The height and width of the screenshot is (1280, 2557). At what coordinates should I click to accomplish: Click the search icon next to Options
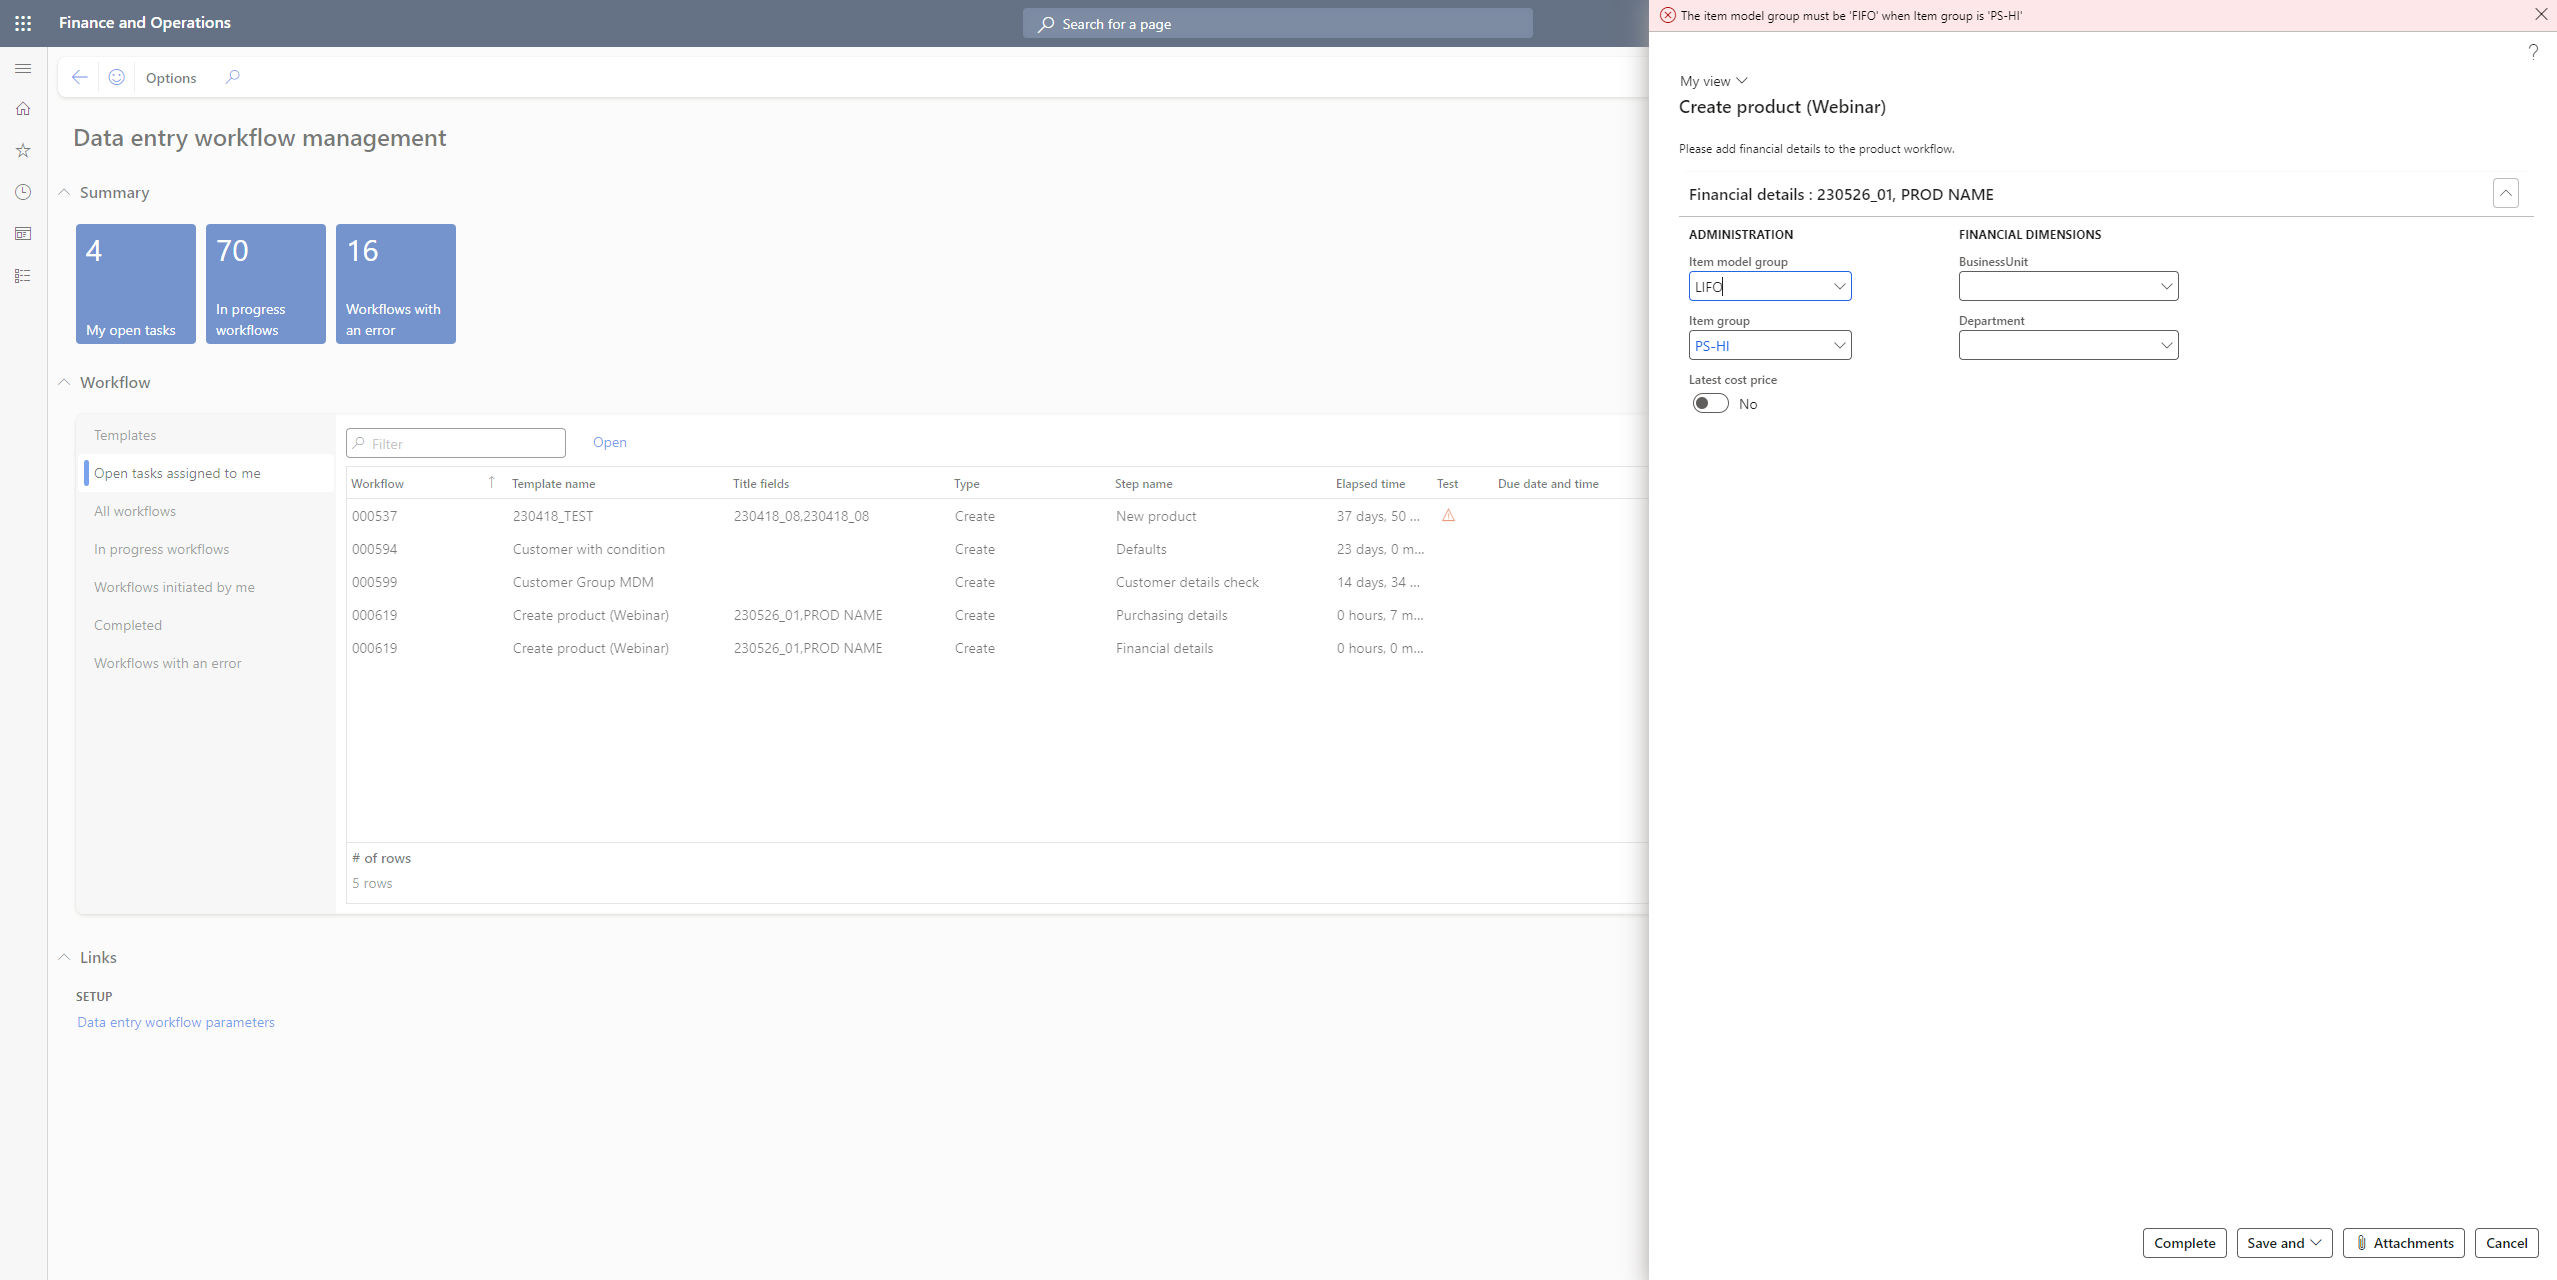point(232,77)
